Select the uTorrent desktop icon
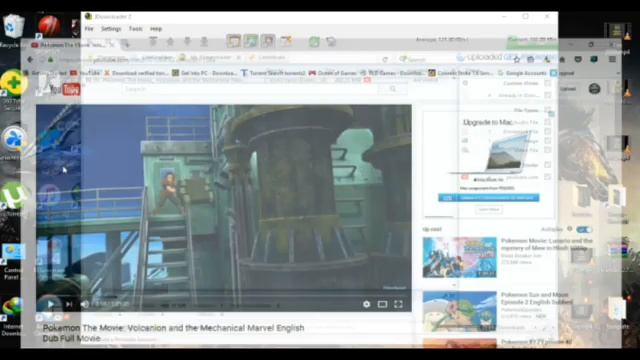The image size is (640, 360). [x=13, y=198]
